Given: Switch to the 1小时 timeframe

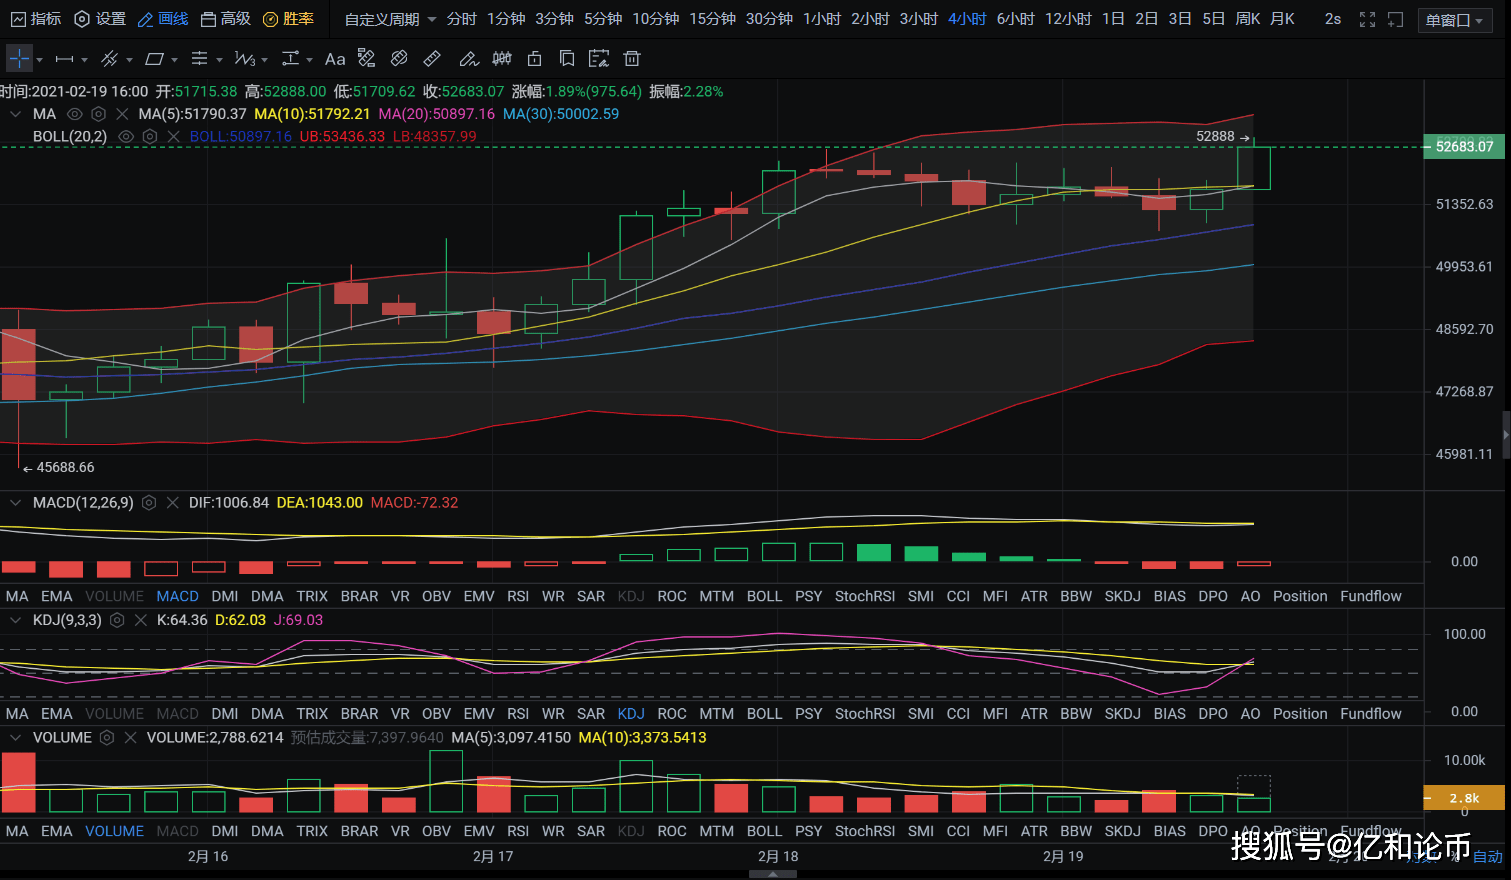Looking at the screenshot, I should [x=822, y=19].
